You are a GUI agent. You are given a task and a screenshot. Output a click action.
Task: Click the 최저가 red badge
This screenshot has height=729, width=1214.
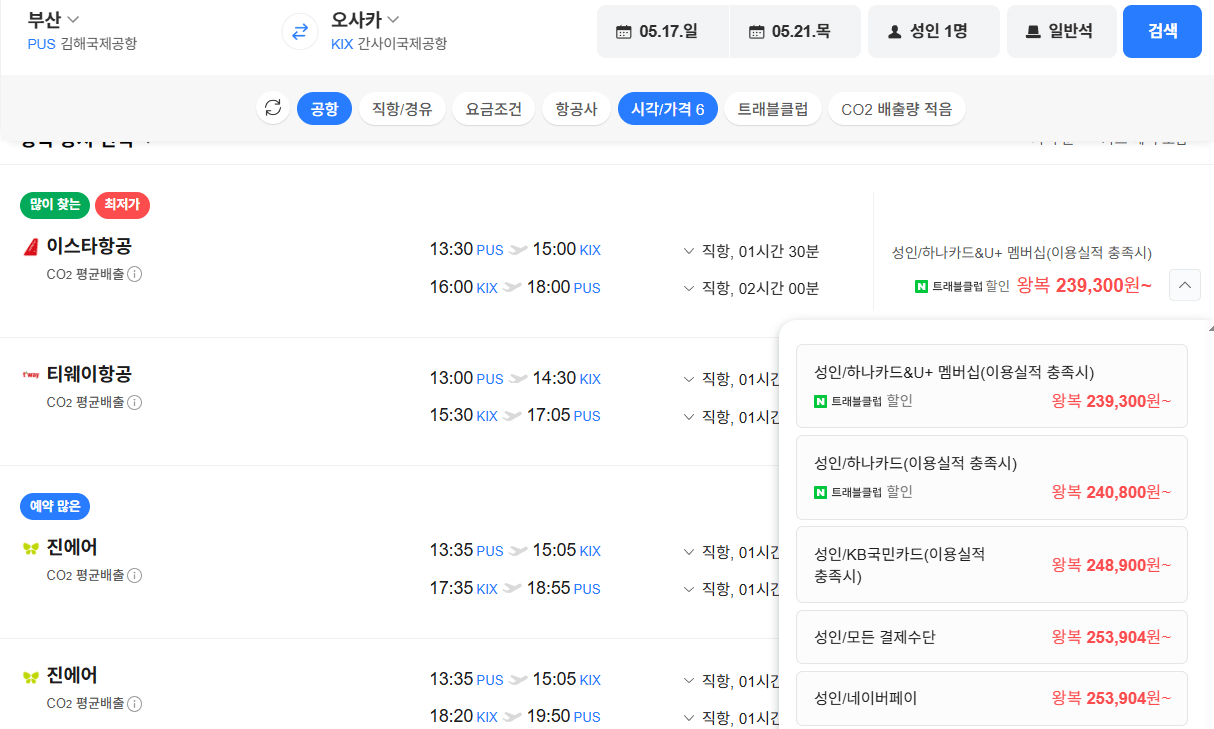click(122, 205)
